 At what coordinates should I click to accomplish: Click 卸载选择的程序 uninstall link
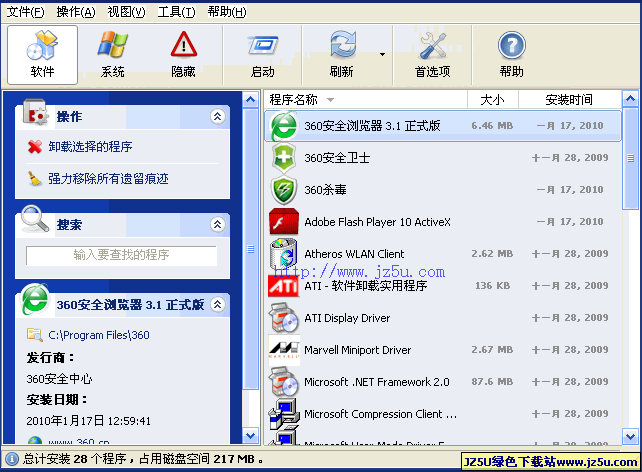click(x=90, y=146)
